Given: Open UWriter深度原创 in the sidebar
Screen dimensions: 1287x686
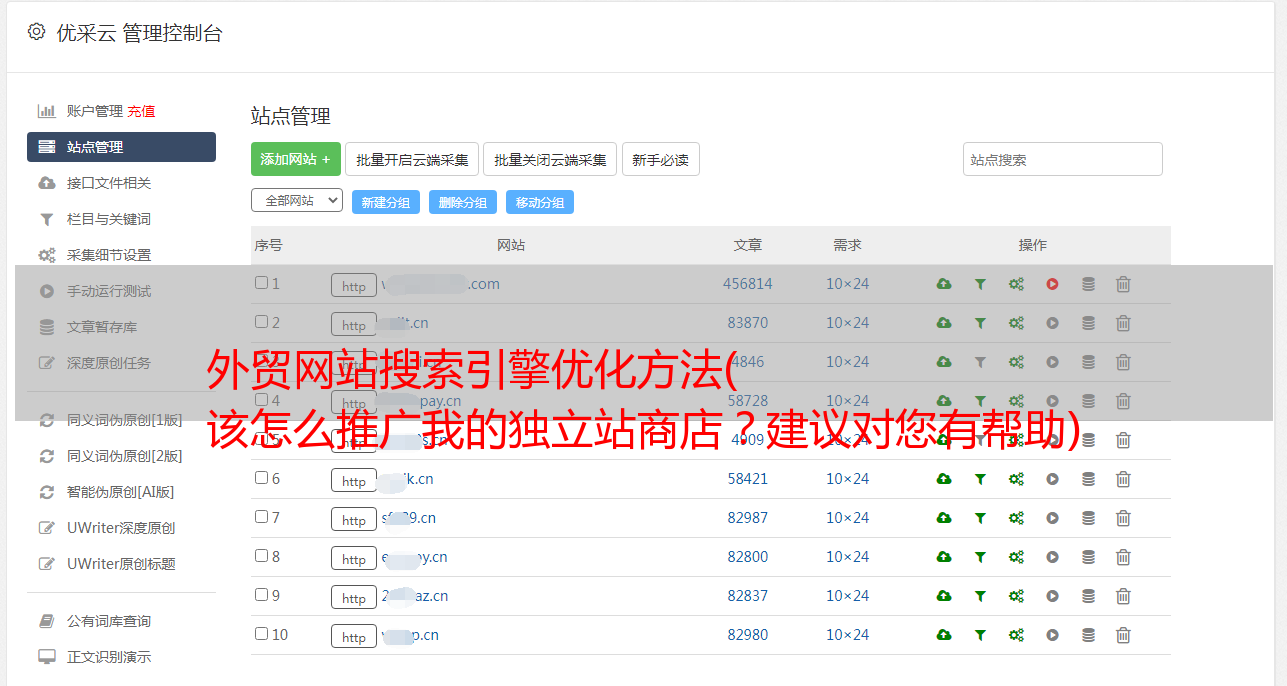Looking at the screenshot, I should click(x=121, y=528).
